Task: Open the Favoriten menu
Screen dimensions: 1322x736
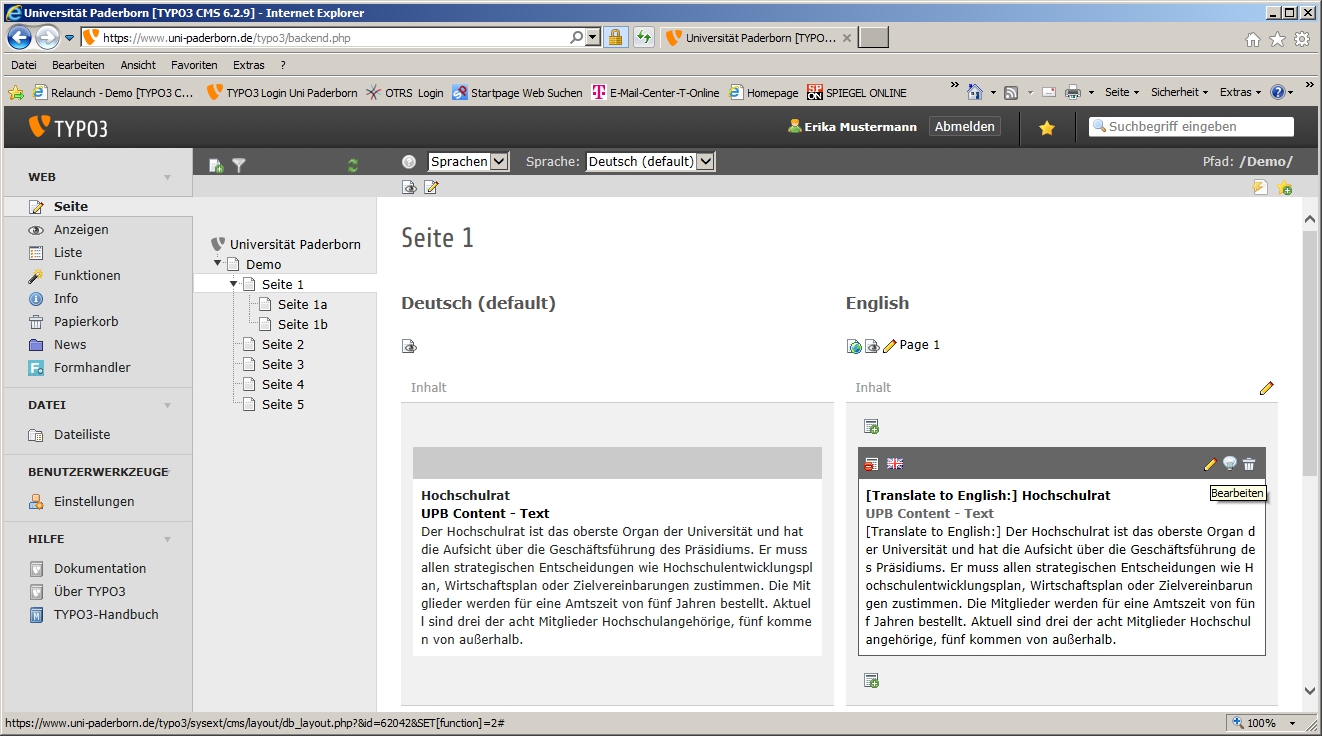Action: click(194, 65)
